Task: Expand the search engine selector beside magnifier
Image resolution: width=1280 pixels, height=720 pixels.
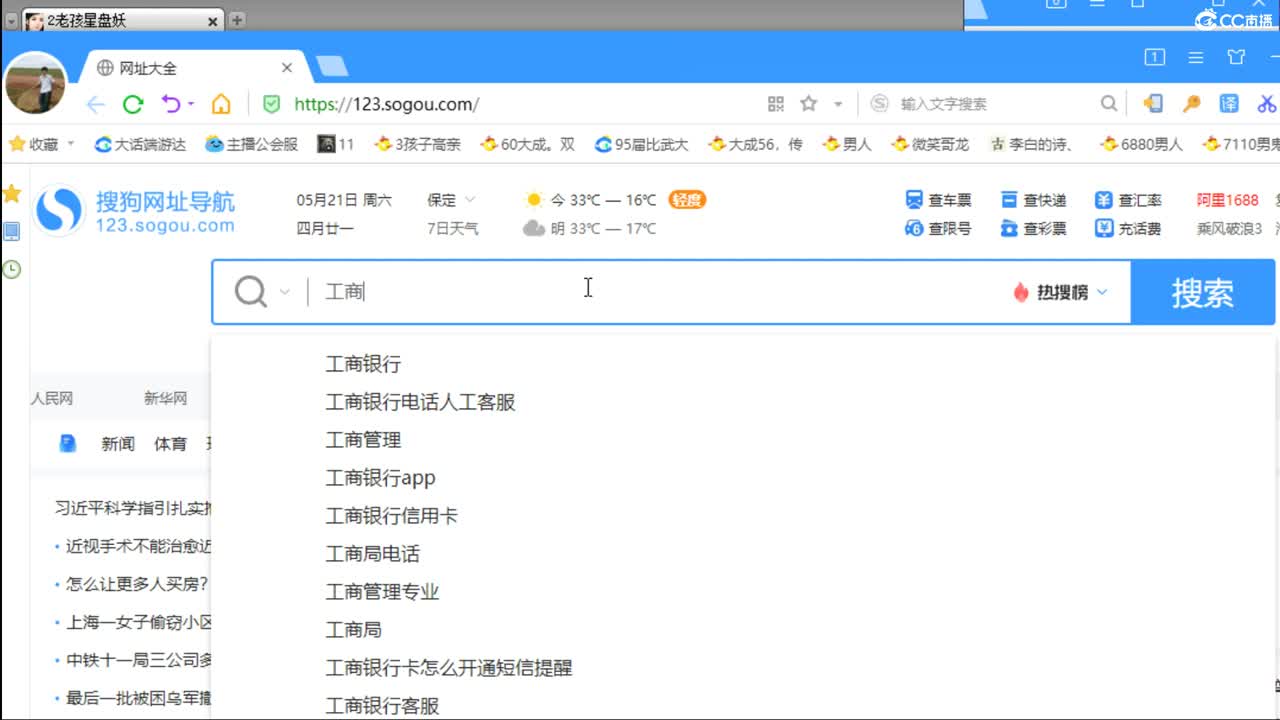Action: pyautogui.click(x=285, y=292)
